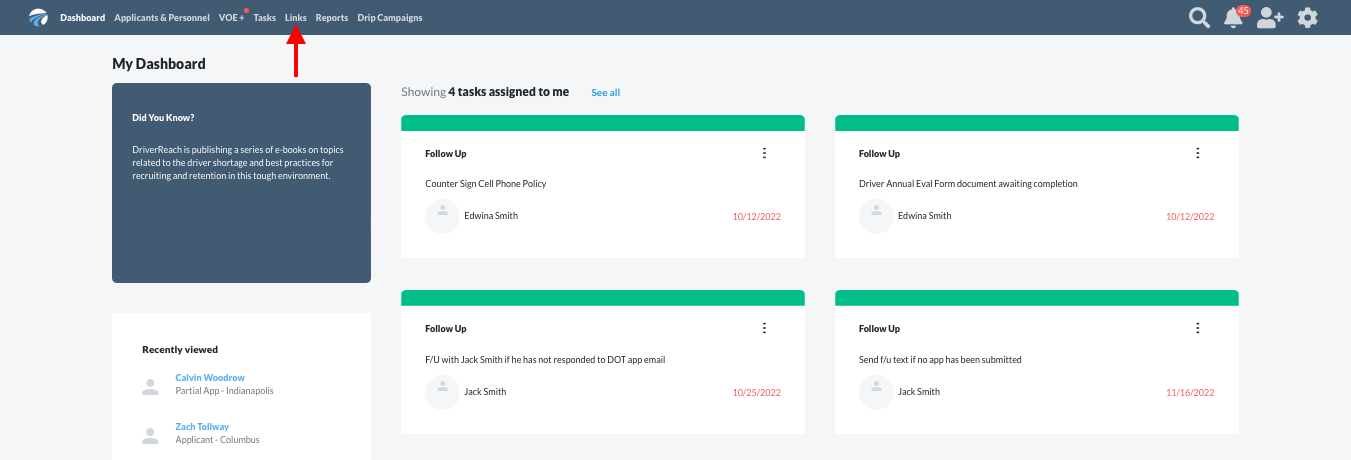
Task: Open Applicants & Personnel menu
Action: pos(162,18)
